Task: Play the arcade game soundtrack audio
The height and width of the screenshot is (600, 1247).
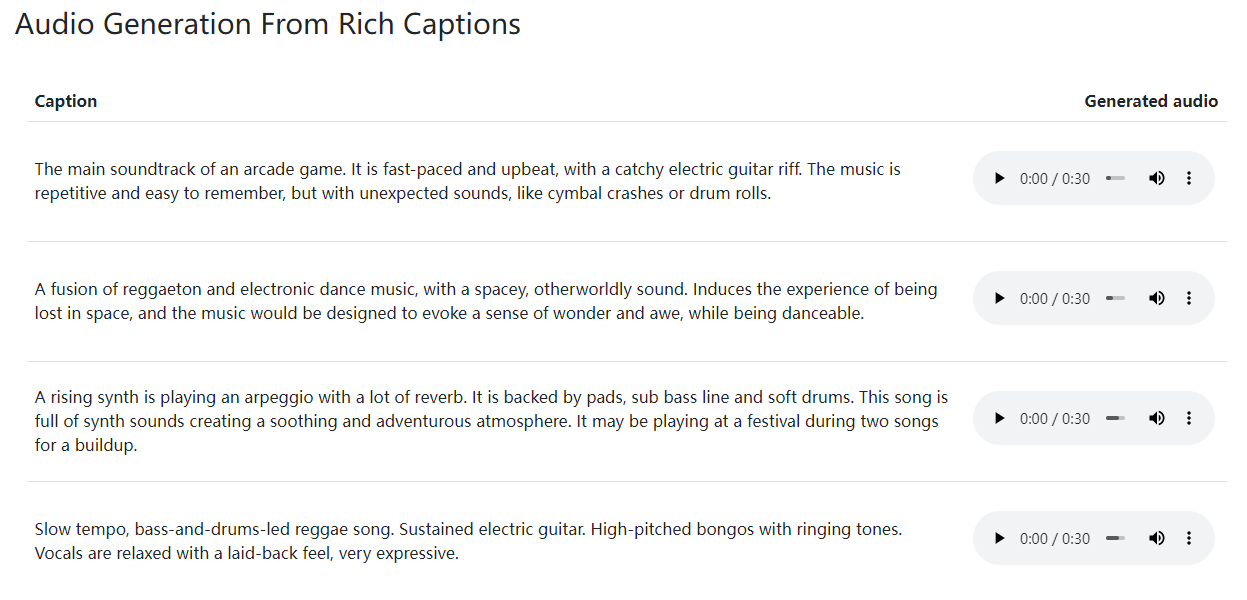Action: pyautogui.click(x=999, y=178)
